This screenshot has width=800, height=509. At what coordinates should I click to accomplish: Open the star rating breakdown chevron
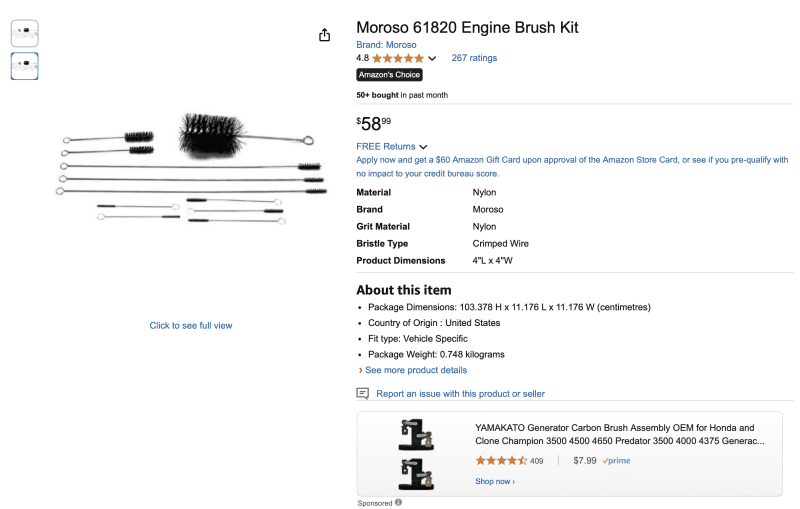(432, 58)
